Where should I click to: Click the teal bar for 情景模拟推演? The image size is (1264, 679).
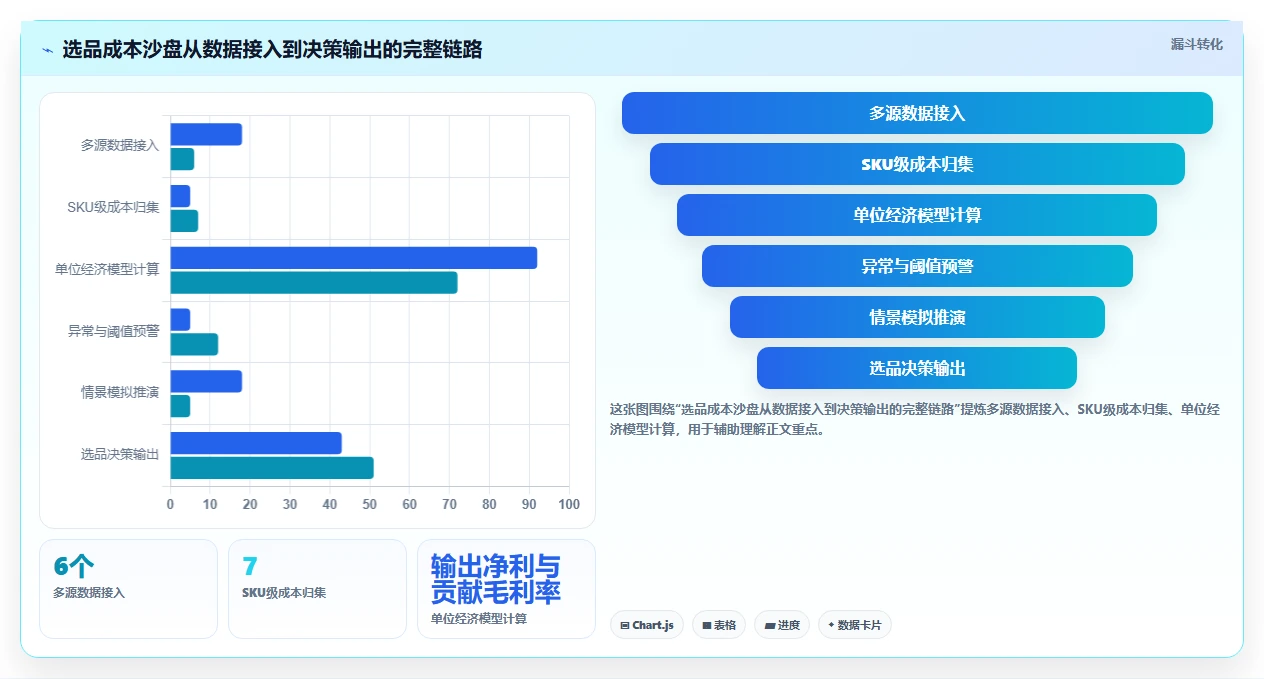click(x=180, y=406)
